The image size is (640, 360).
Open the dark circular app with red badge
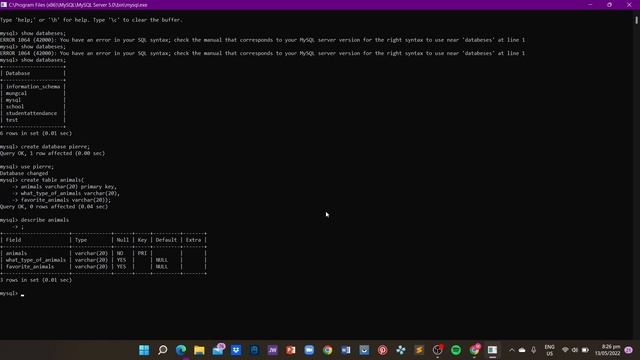point(438,349)
